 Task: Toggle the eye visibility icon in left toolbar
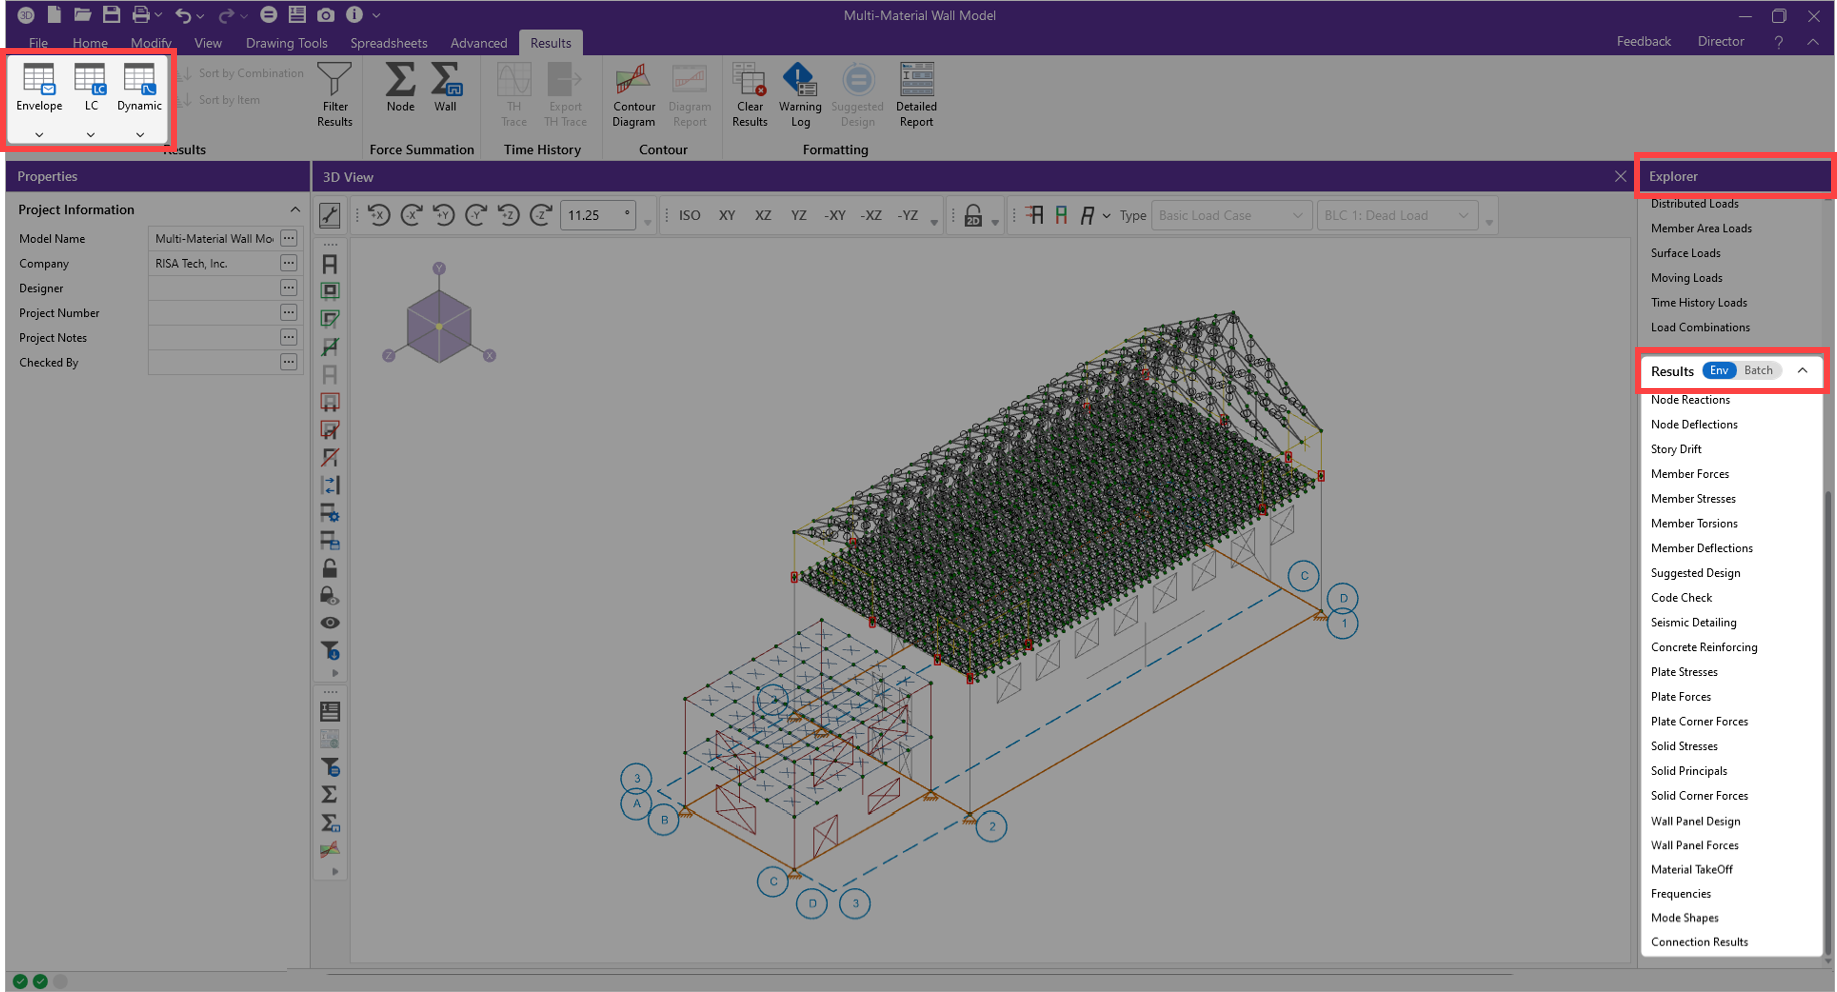[x=330, y=623]
